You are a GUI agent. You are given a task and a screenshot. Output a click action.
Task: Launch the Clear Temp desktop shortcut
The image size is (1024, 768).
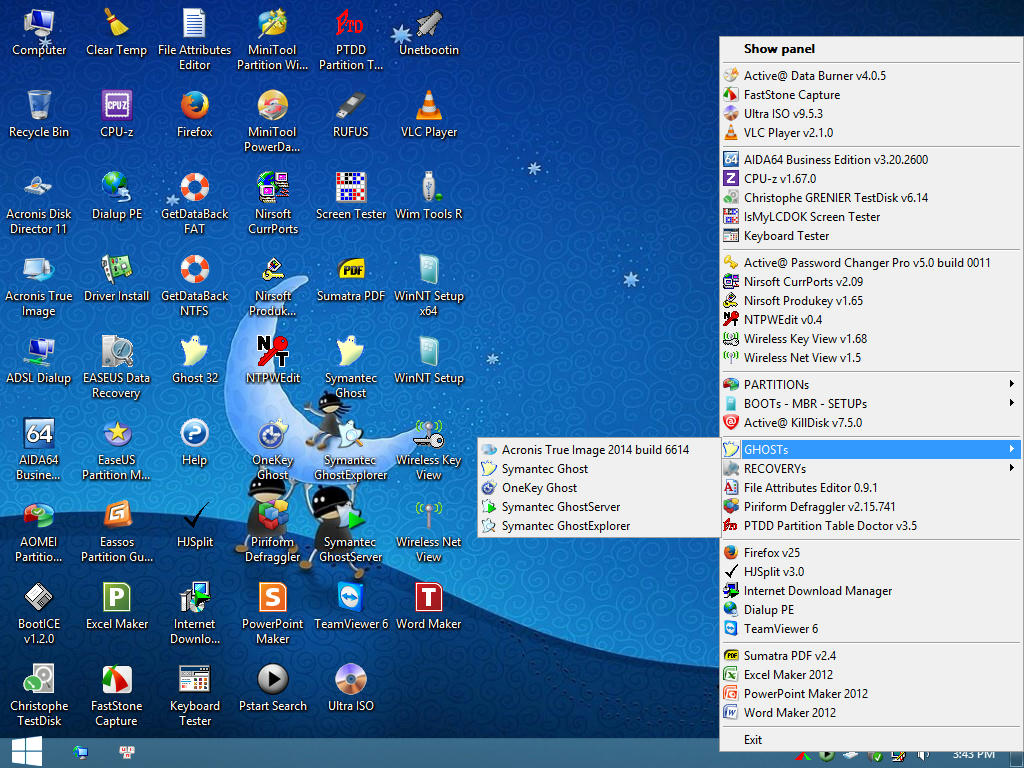[116, 33]
